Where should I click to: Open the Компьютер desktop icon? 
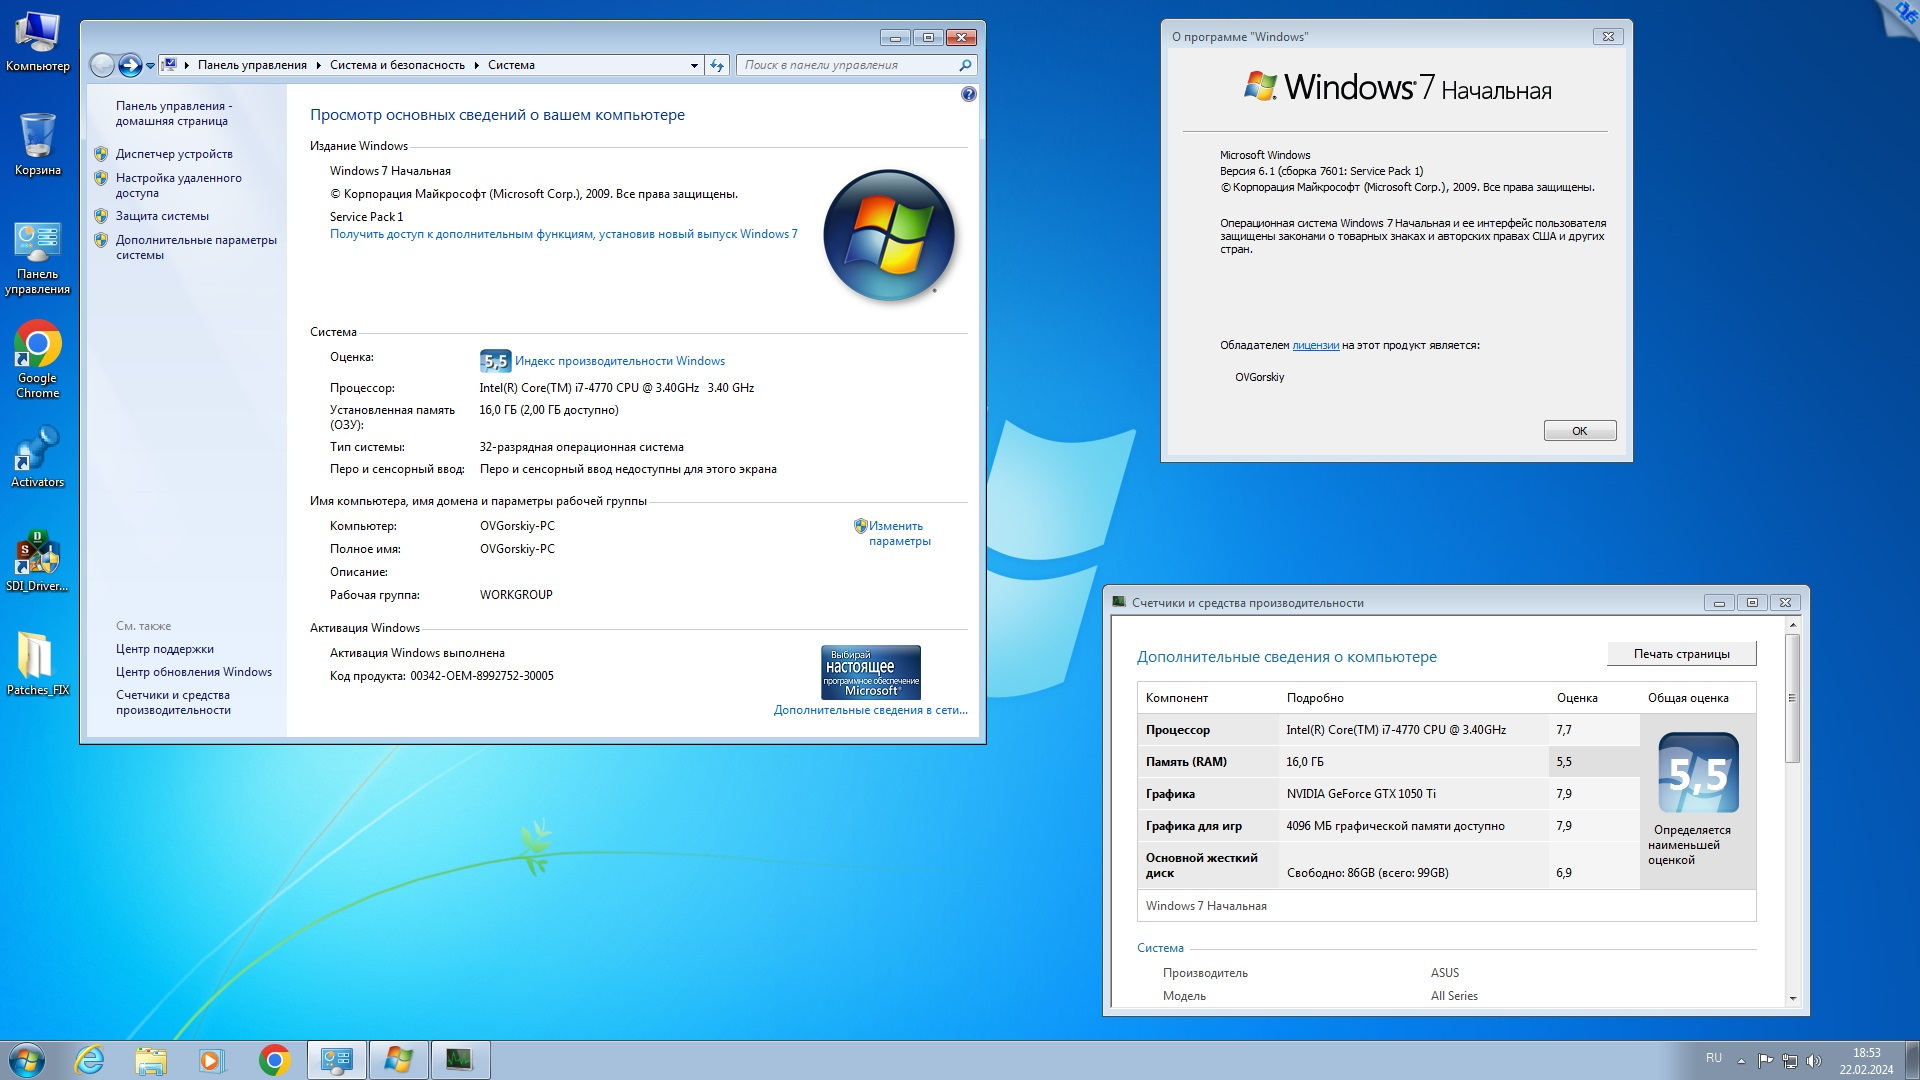(x=38, y=42)
